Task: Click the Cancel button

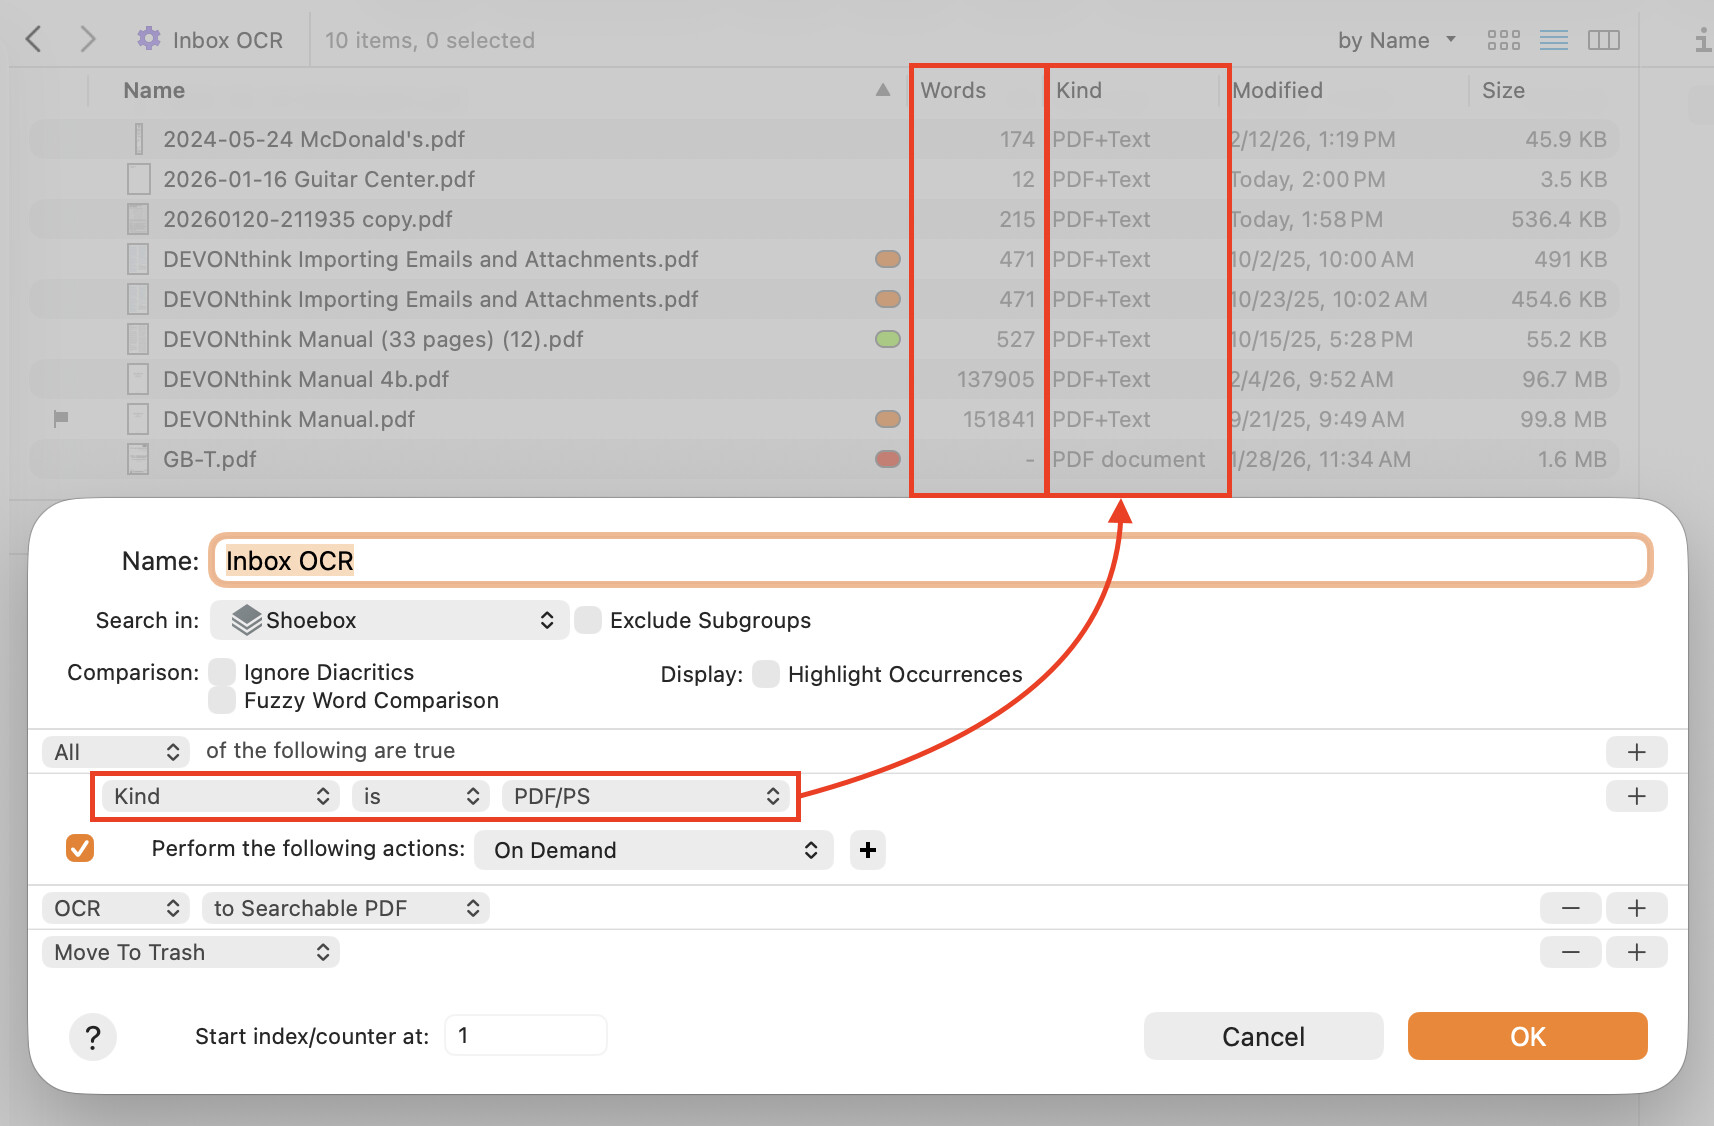Action: point(1263,1036)
